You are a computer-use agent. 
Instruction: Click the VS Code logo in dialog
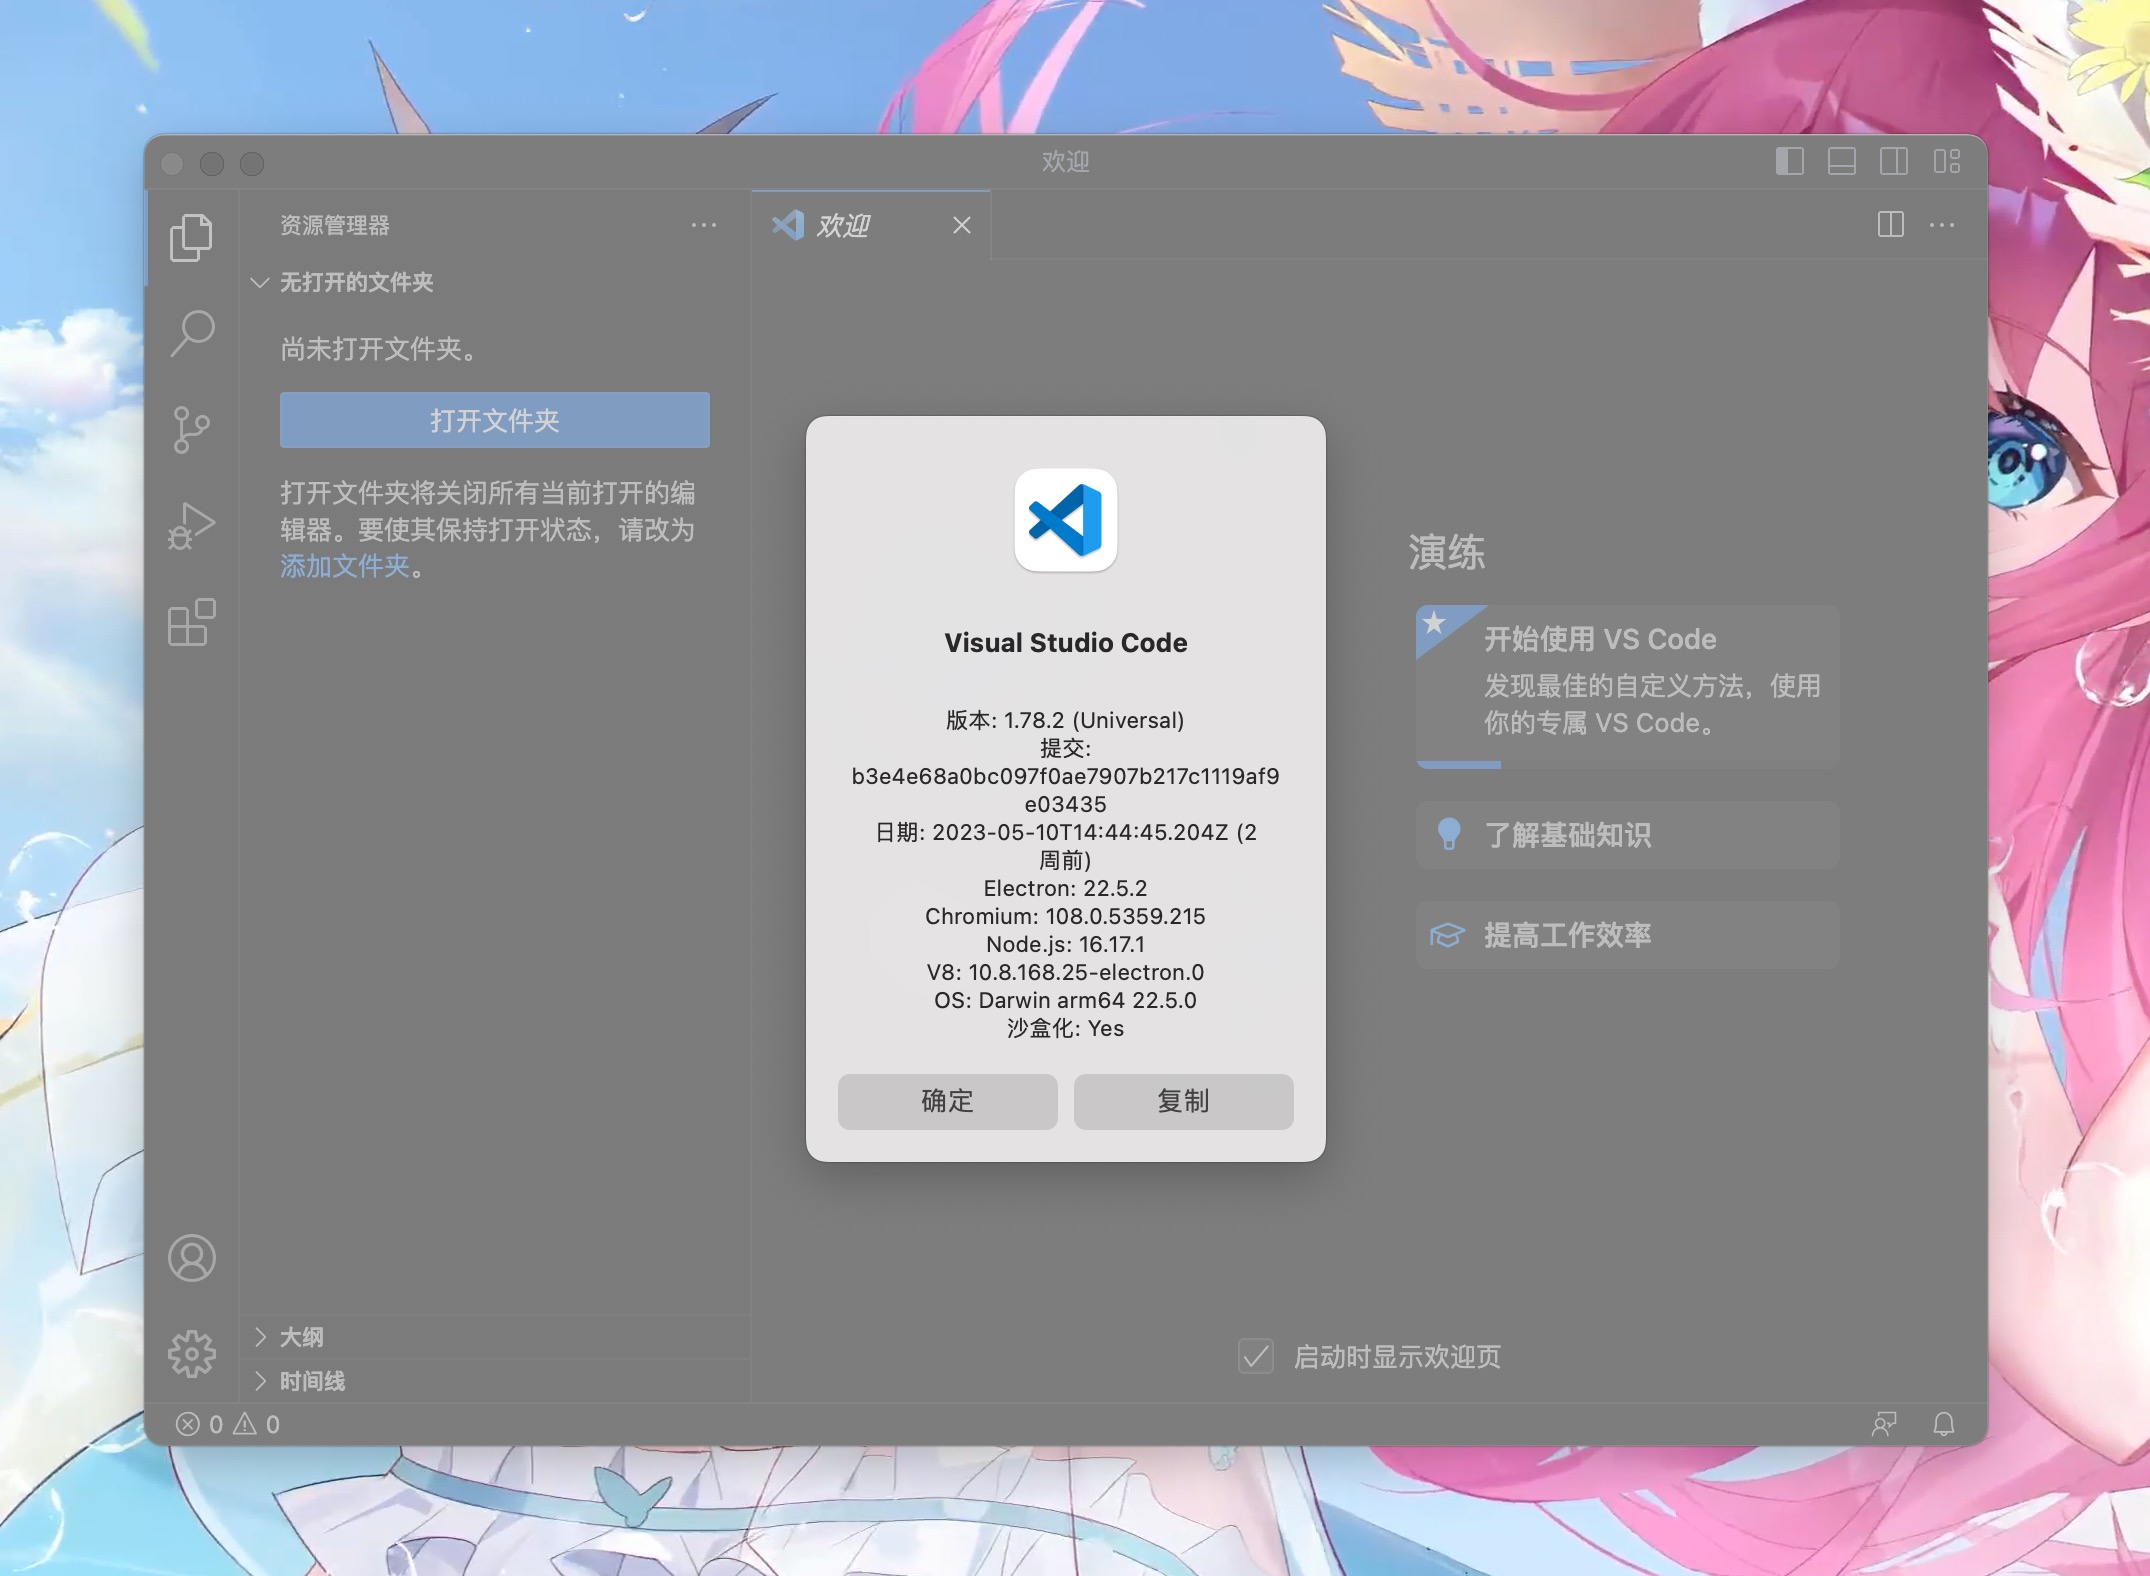pos(1065,520)
